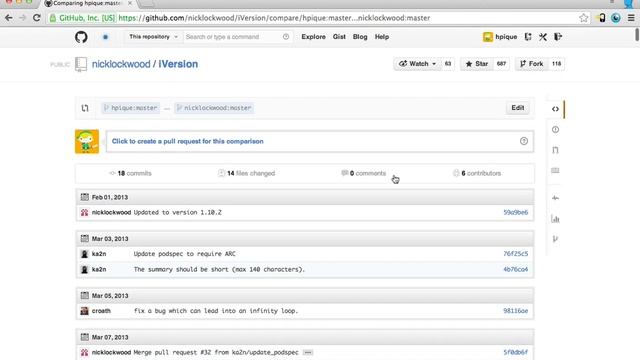
Task: Select the Comparing hpique:master browser tab
Action: coord(88,4)
